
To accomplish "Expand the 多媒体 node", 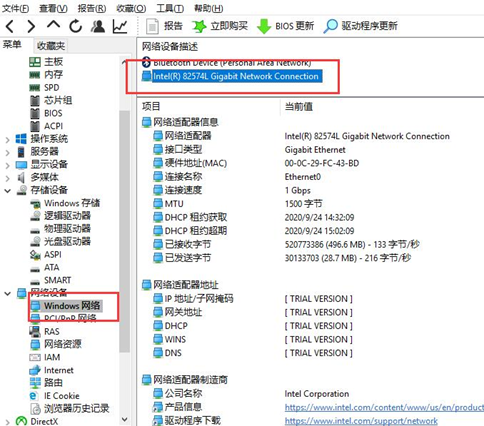I will click(7, 178).
